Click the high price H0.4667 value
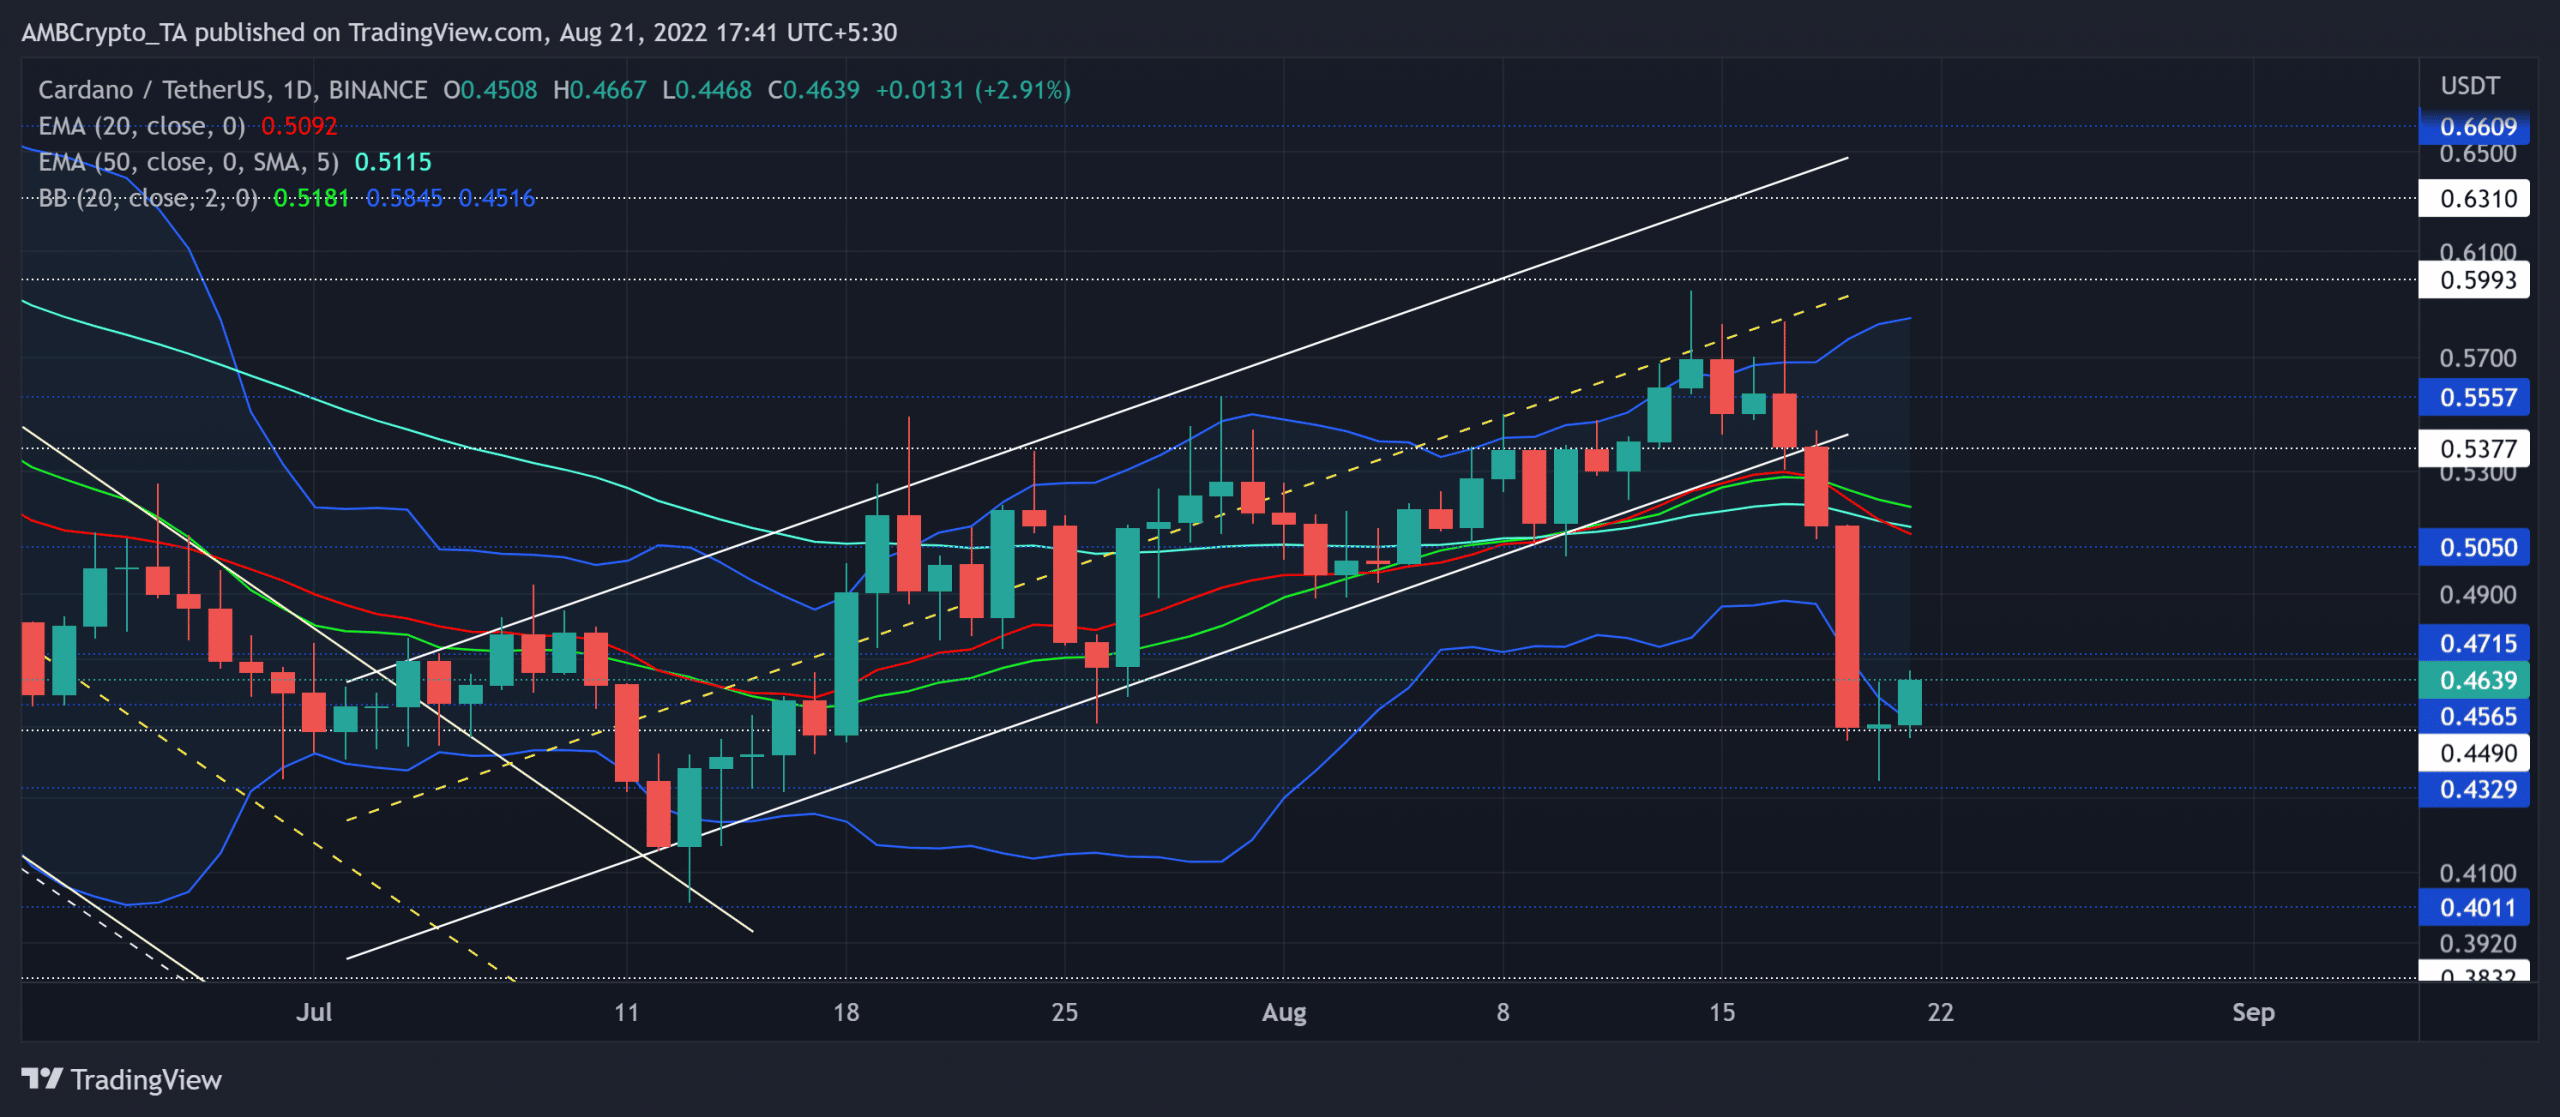The image size is (2560, 1117). coord(600,90)
